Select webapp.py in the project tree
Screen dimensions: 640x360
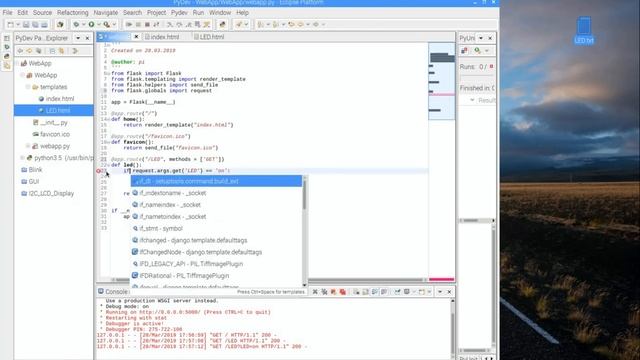coord(51,146)
